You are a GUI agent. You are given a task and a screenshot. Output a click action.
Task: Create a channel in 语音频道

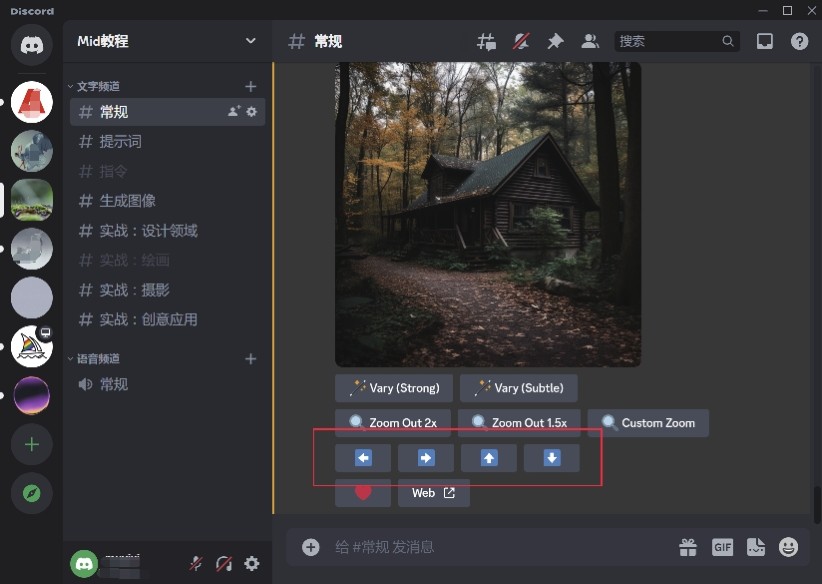pos(251,359)
